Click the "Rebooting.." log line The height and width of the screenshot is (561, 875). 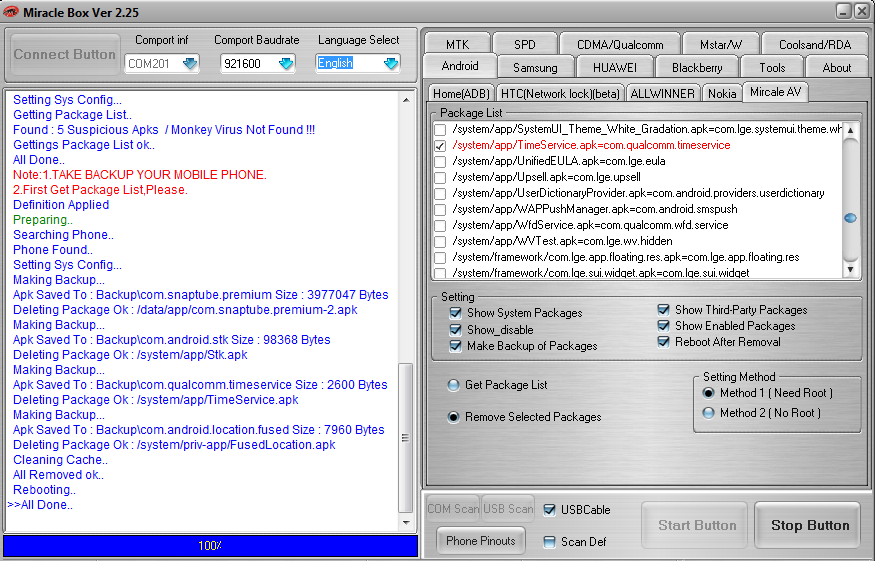coord(44,490)
